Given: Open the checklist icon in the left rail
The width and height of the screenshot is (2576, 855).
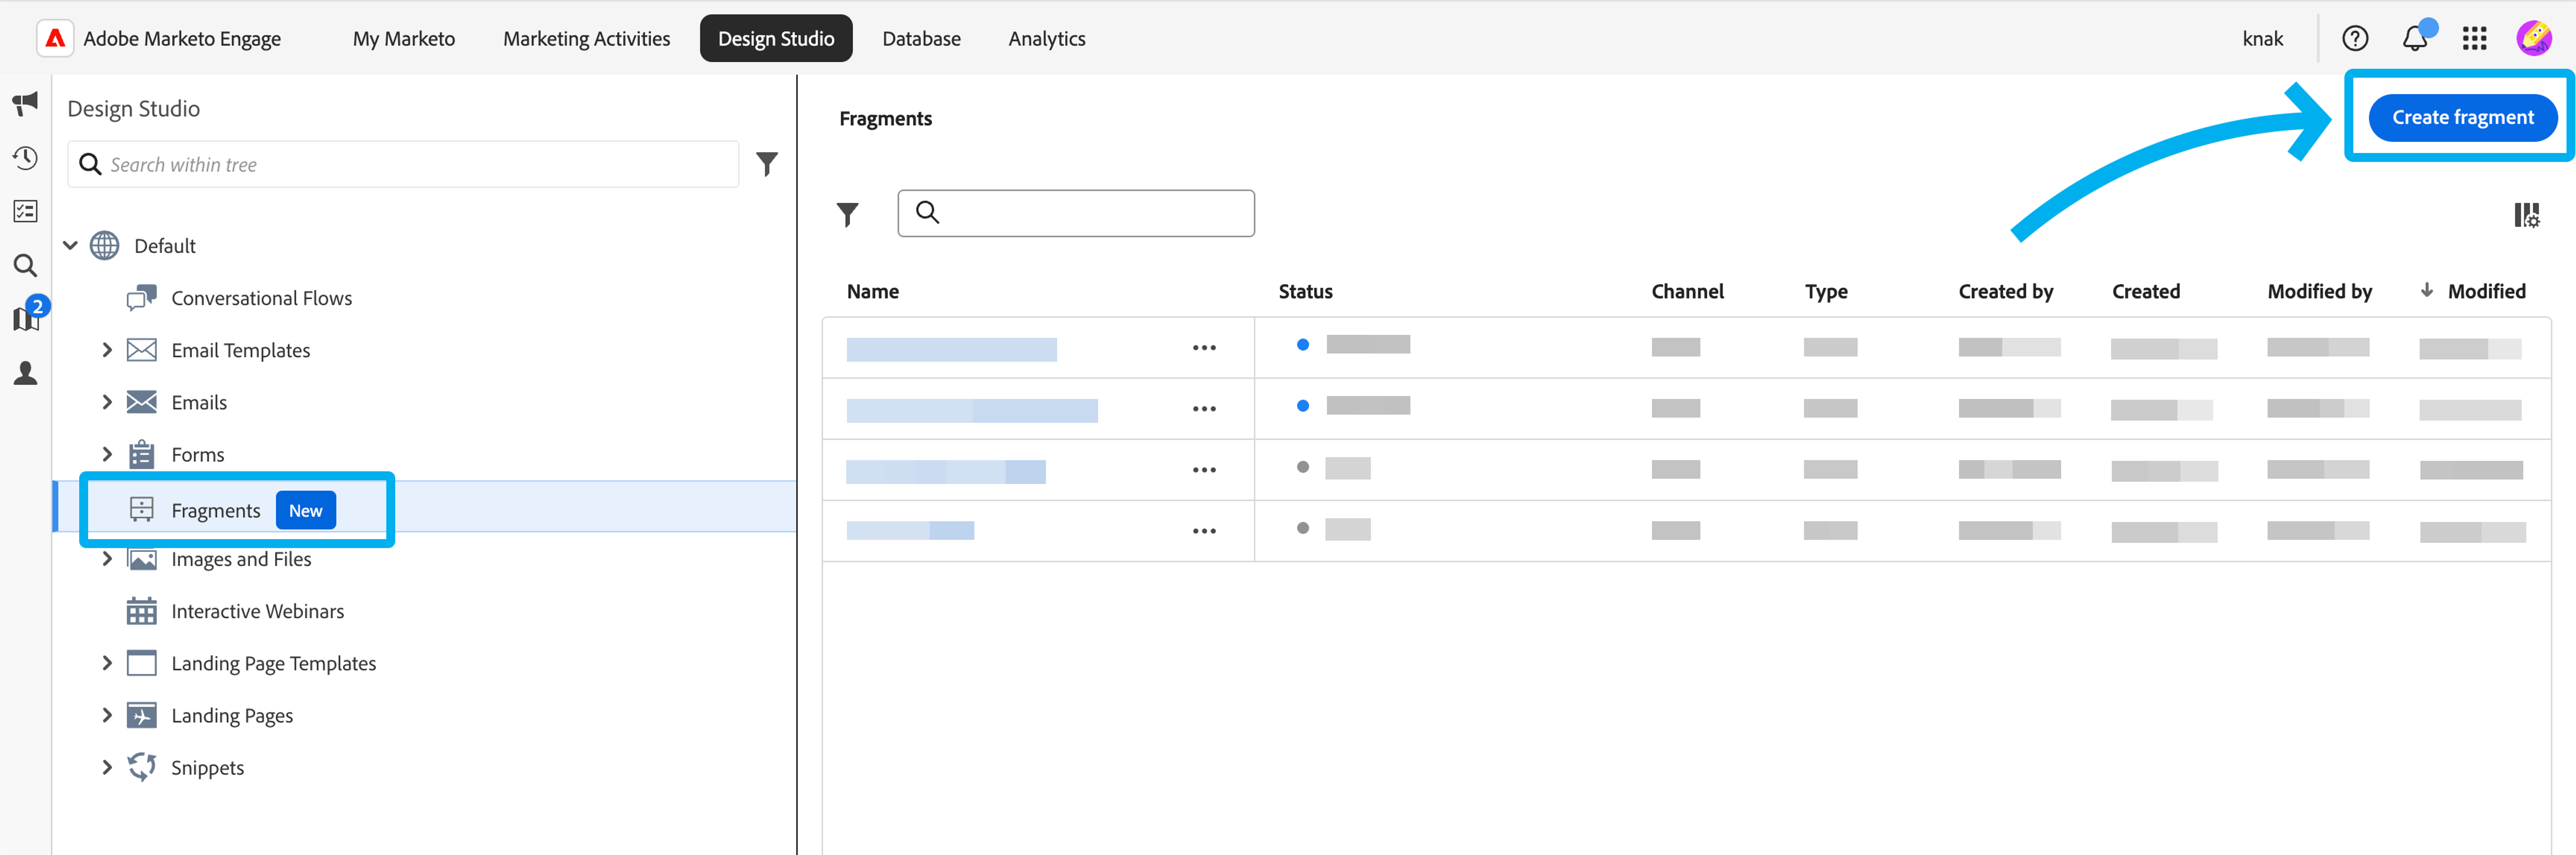Looking at the screenshot, I should click(x=25, y=211).
